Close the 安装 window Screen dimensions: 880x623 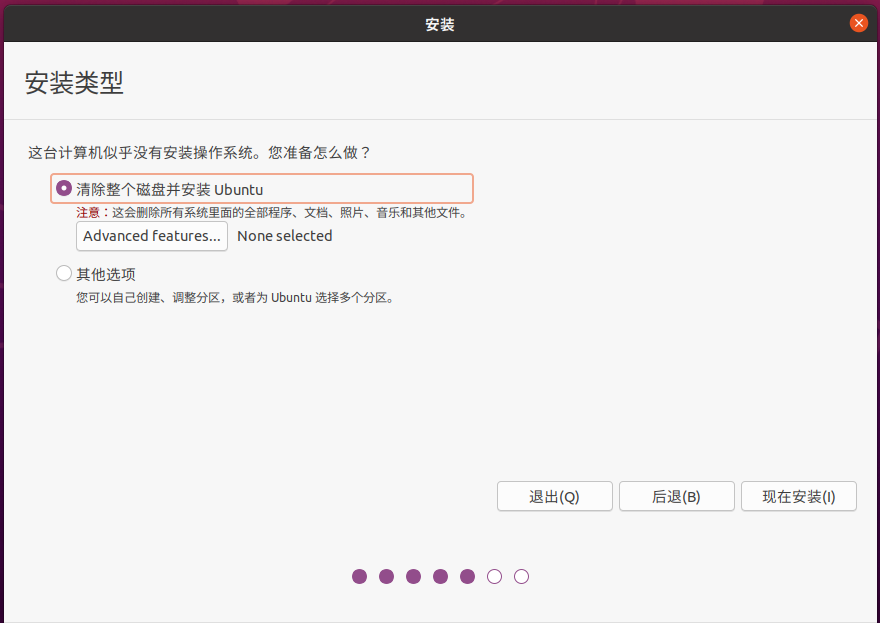click(x=858, y=24)
